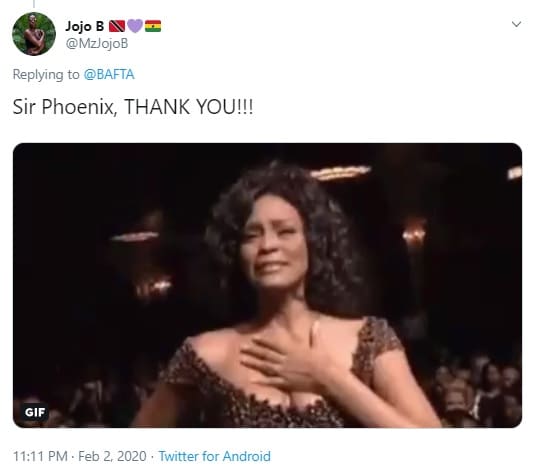Click the Feb 2, 2020 date
Image resolution: width=534 pixels, height=475 pixels.
click(112, 456)
